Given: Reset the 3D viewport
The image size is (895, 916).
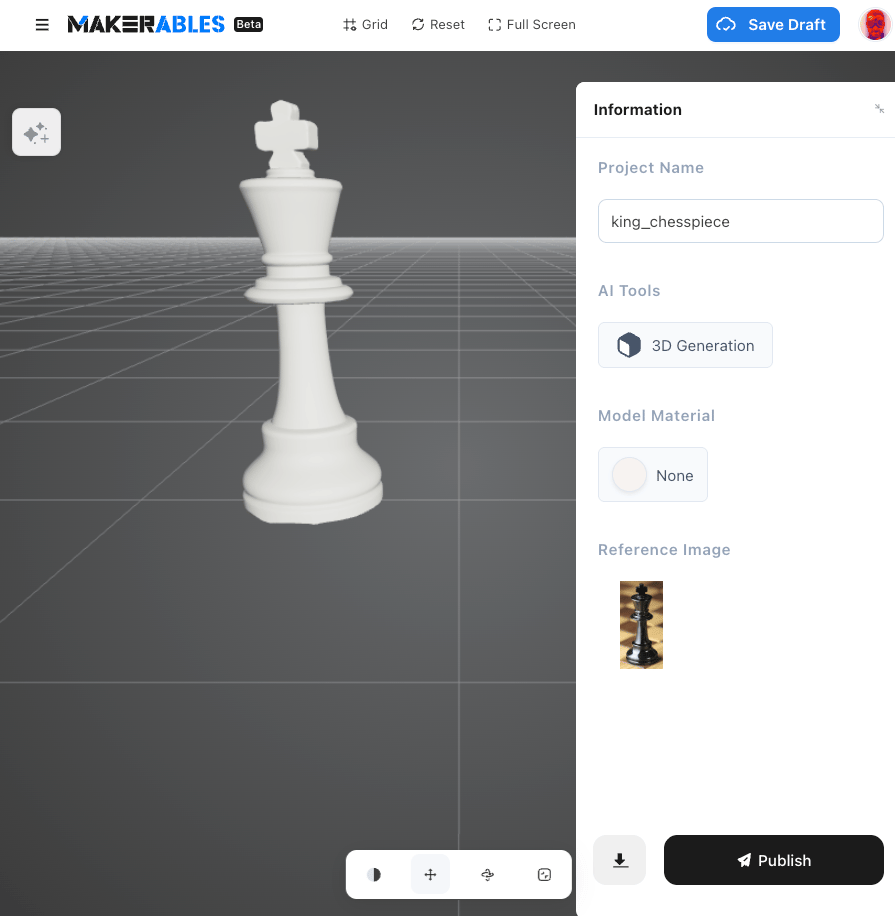Looking at the screenshot, I should (x=438, y=25).
